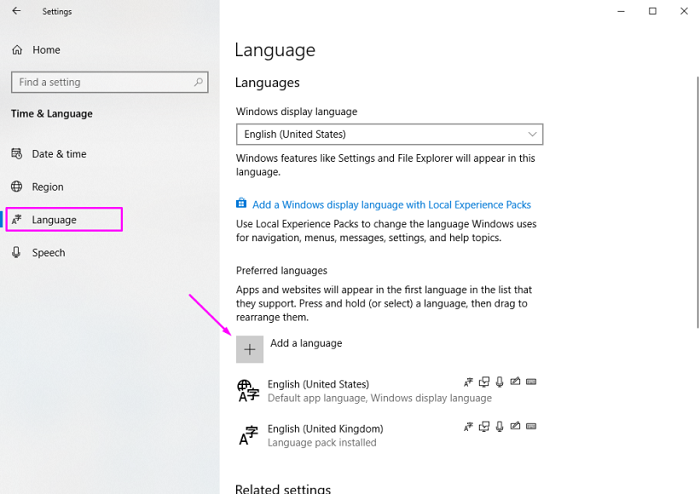
Task: Open Home from the sidebar
Action: click(x=45, y=50)
